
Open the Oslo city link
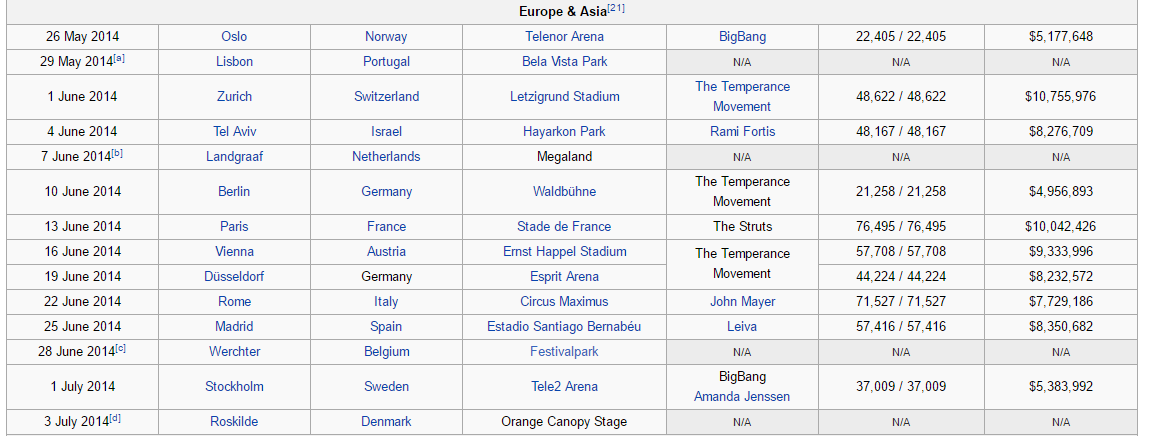[x=234, y=36]
